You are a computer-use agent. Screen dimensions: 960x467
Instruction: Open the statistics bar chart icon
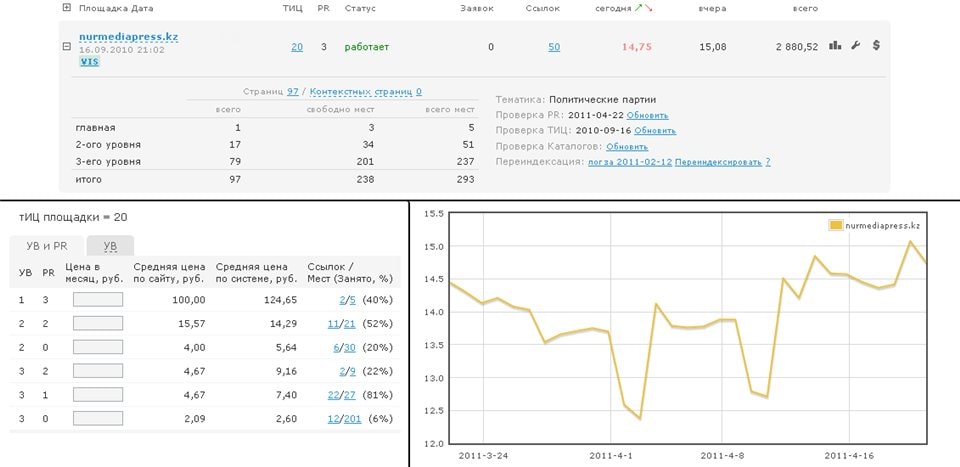pos(835,46)
